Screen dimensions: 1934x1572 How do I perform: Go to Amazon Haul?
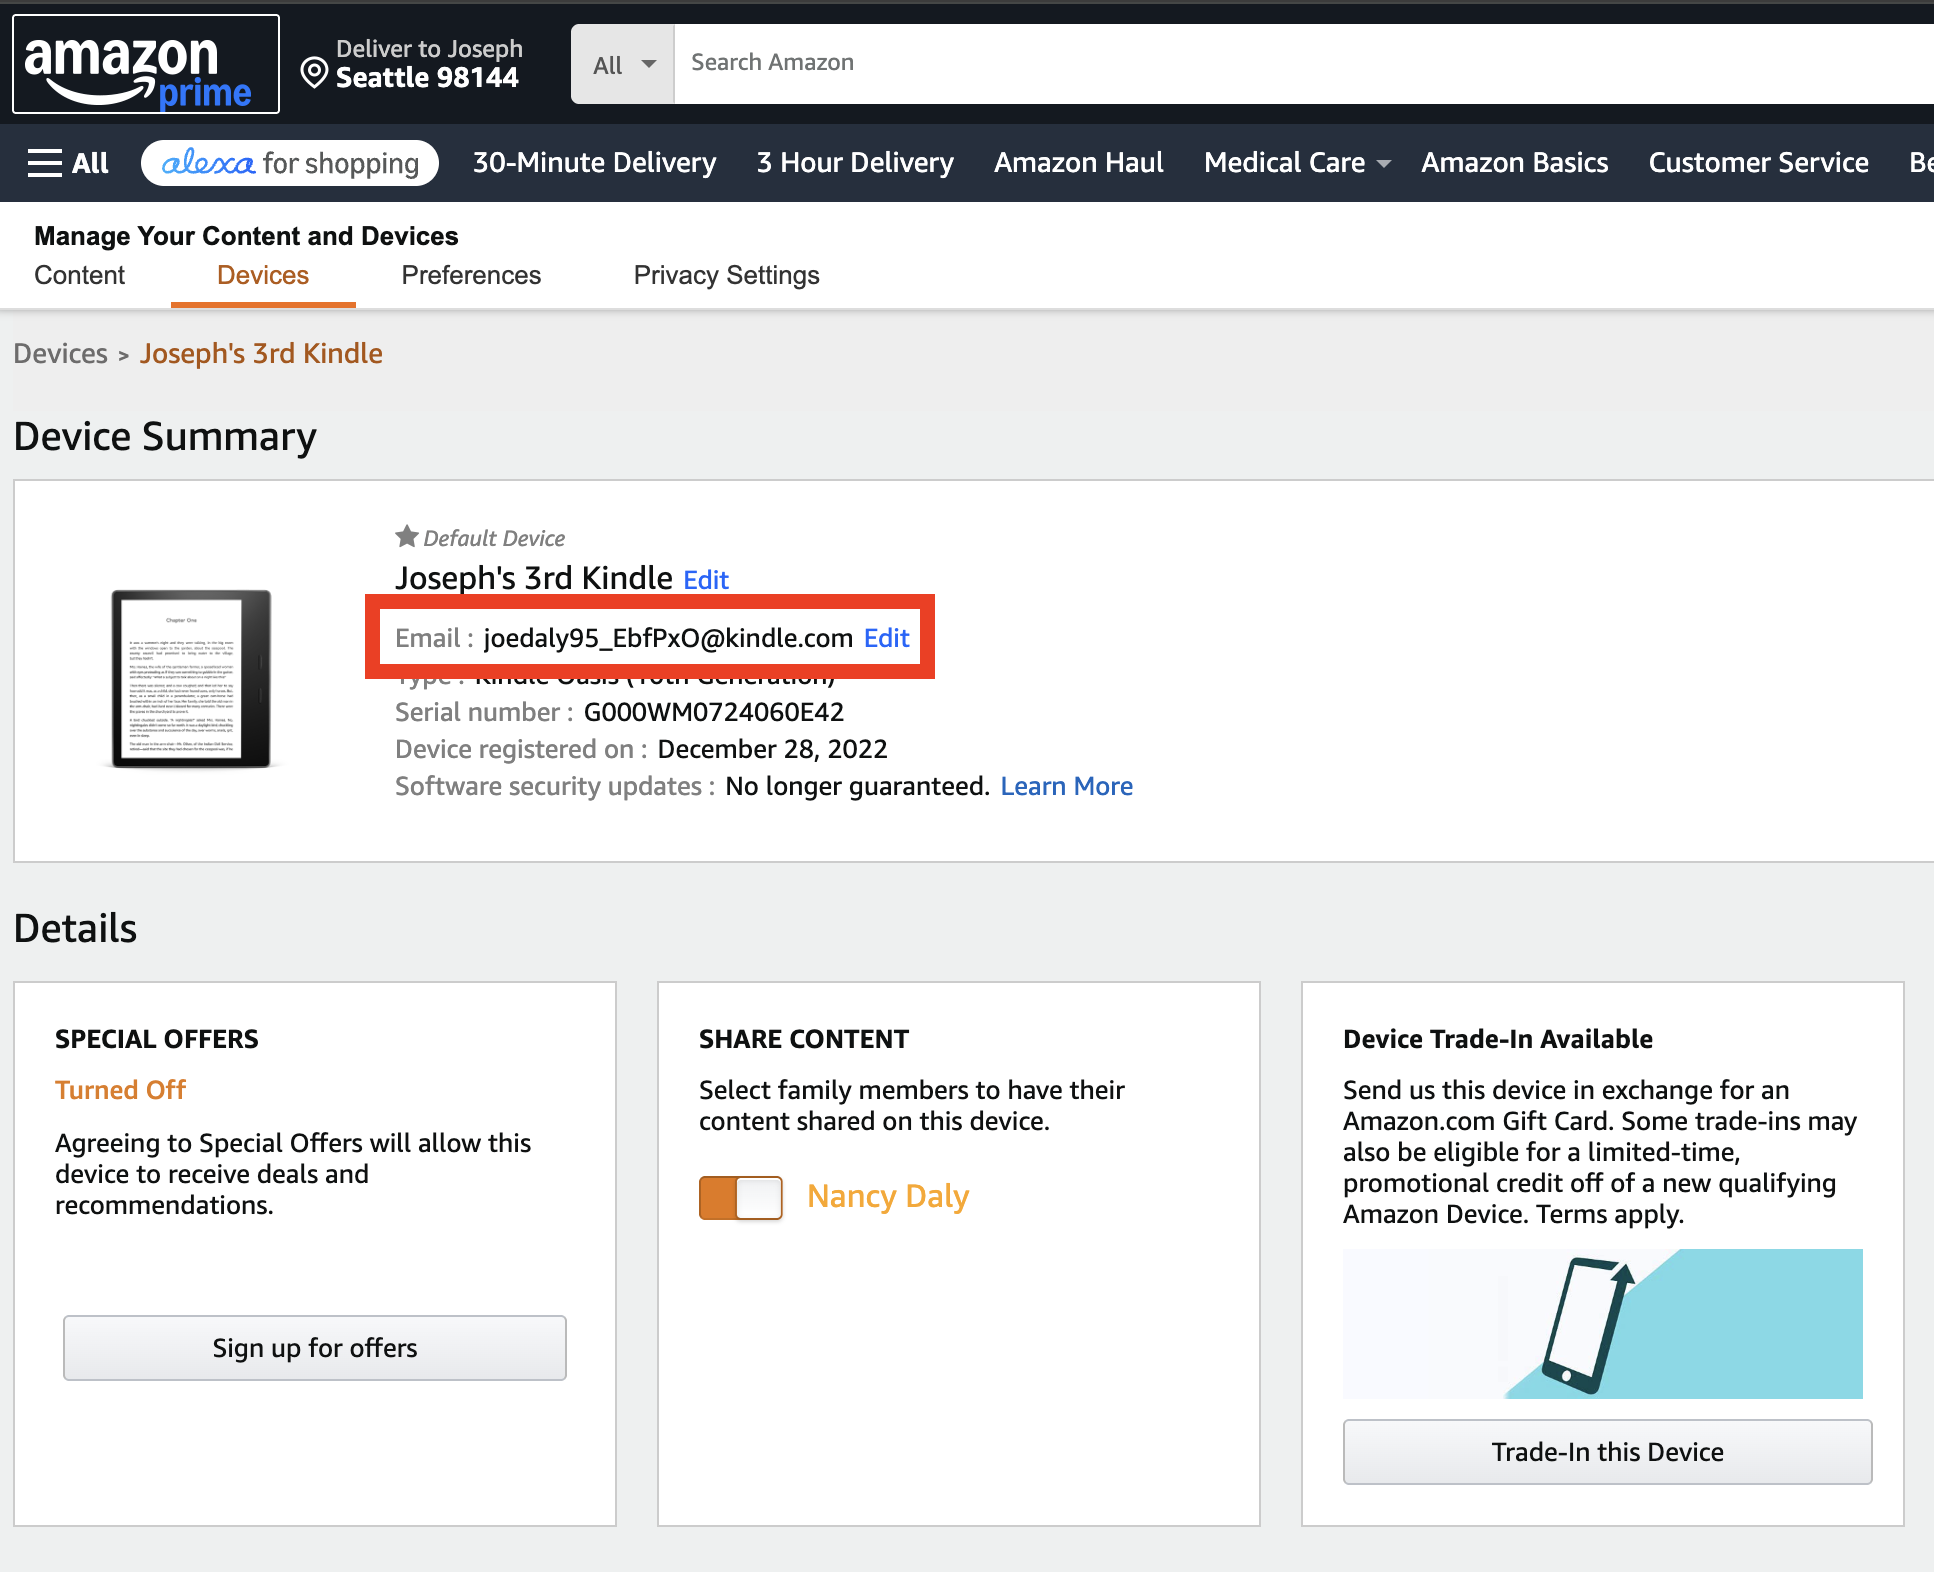[1079, 163]
